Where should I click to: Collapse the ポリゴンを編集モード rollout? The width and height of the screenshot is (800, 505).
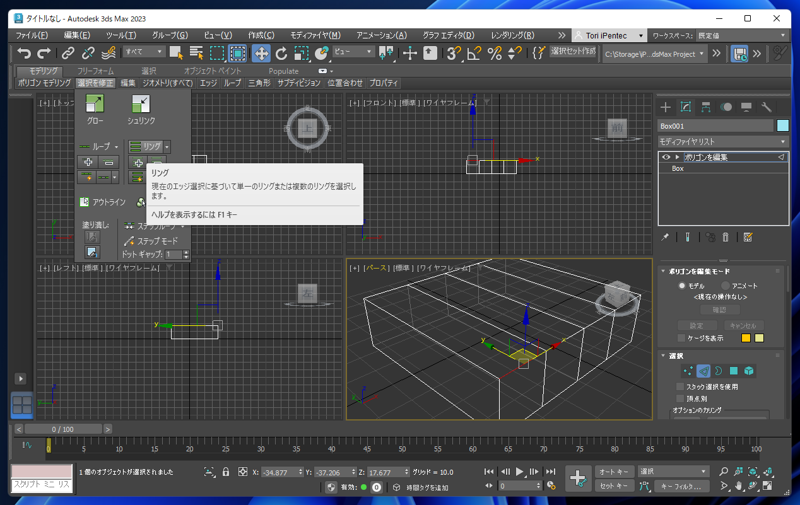click(x=663, y=271)
